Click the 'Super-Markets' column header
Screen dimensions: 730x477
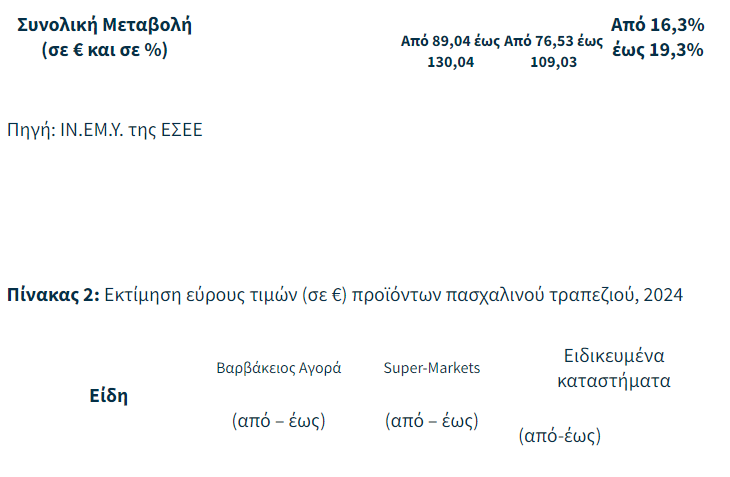click(432, 368)
